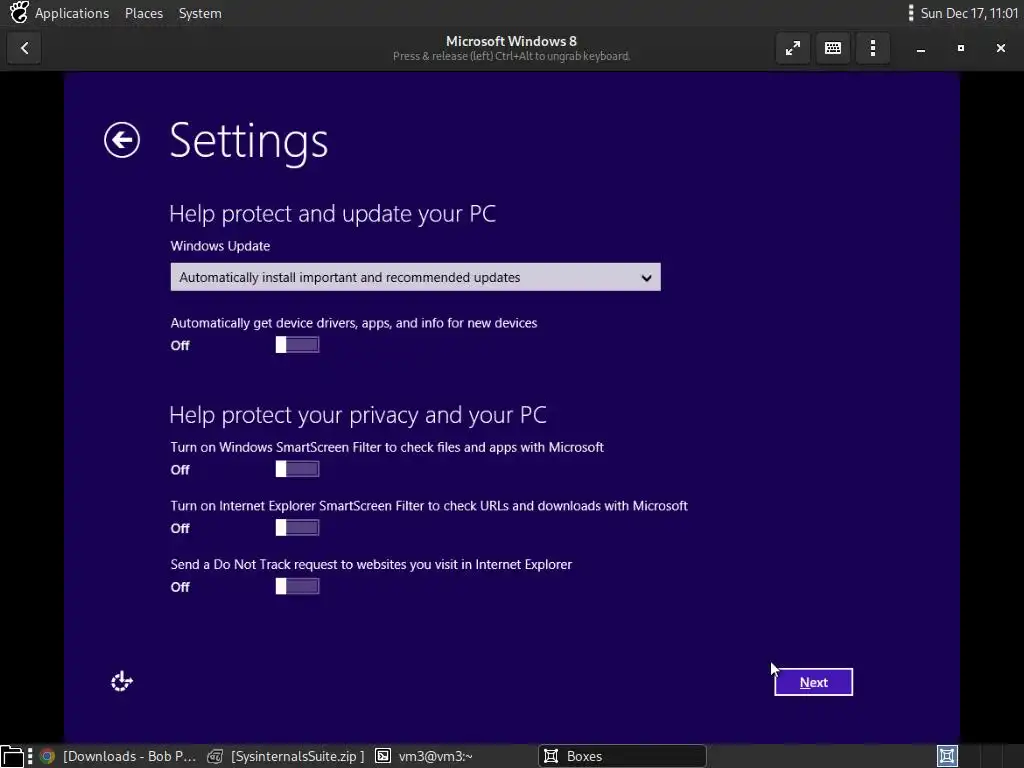This screenshot has height=768, width=1024.
Task: Click 'Turn on Internet Explorer SmartScreen Filter' label
Action: [429, 506]
